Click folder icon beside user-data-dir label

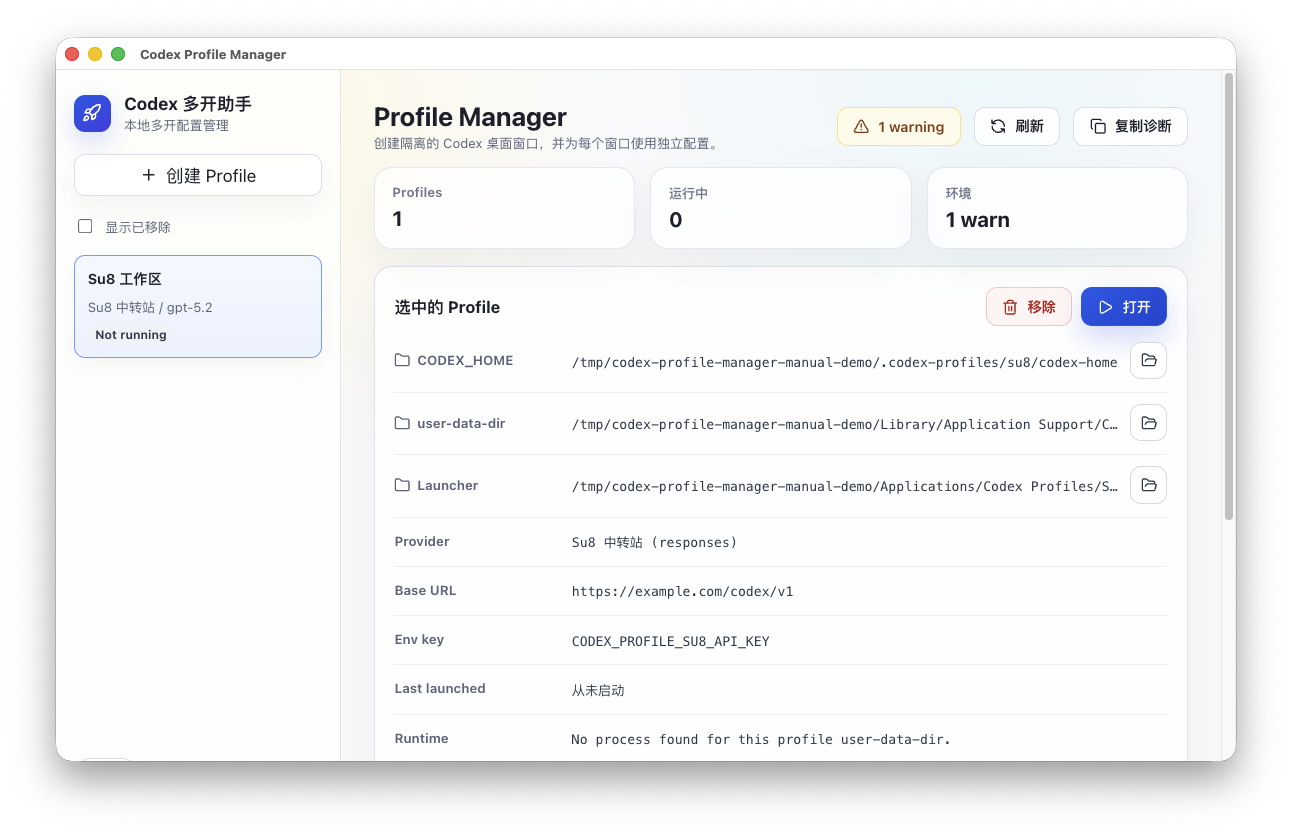coord(402,423)
